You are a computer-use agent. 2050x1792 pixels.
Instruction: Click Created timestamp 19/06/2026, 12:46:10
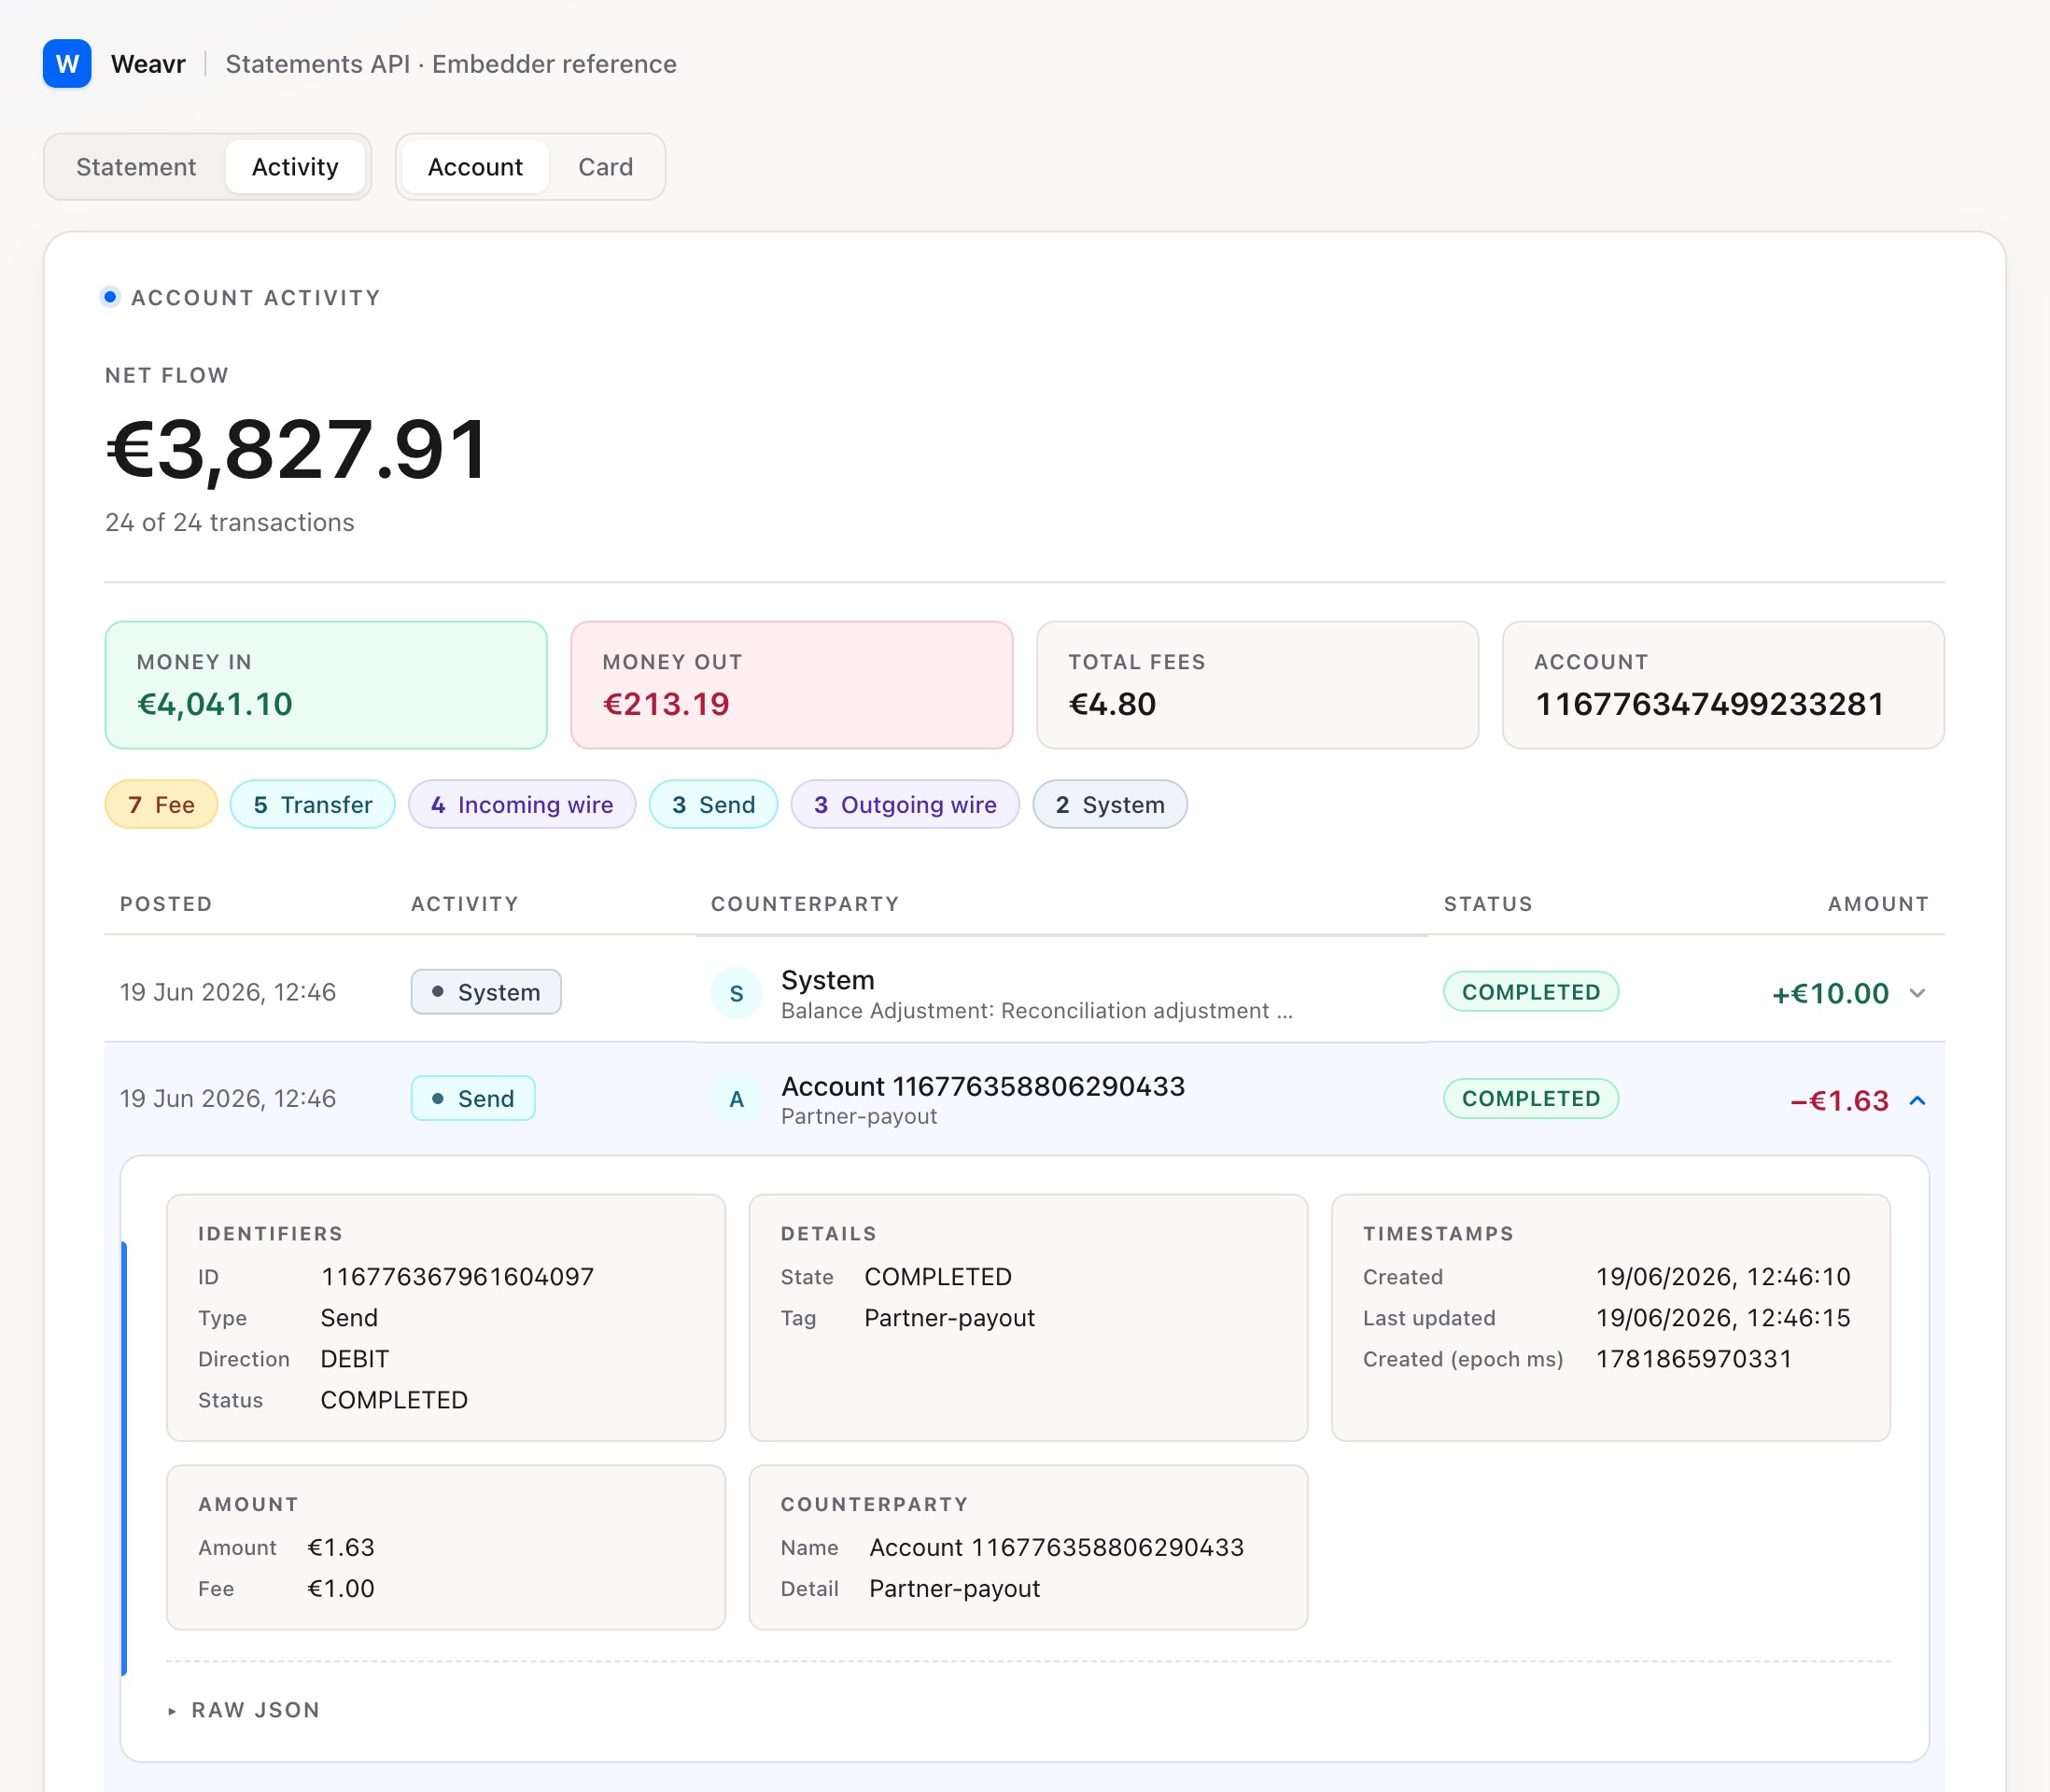point(1723,1277)
